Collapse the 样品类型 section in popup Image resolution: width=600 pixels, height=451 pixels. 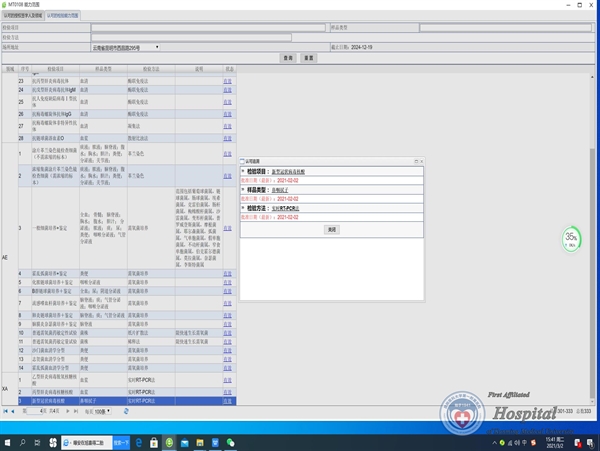click(x=243, y=189)
